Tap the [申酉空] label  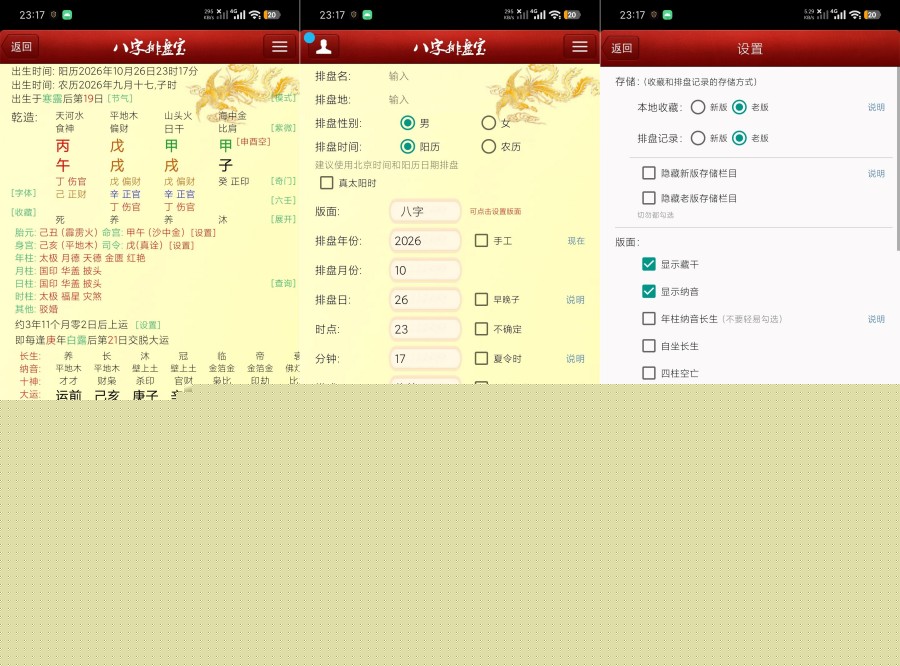[253, 141]
